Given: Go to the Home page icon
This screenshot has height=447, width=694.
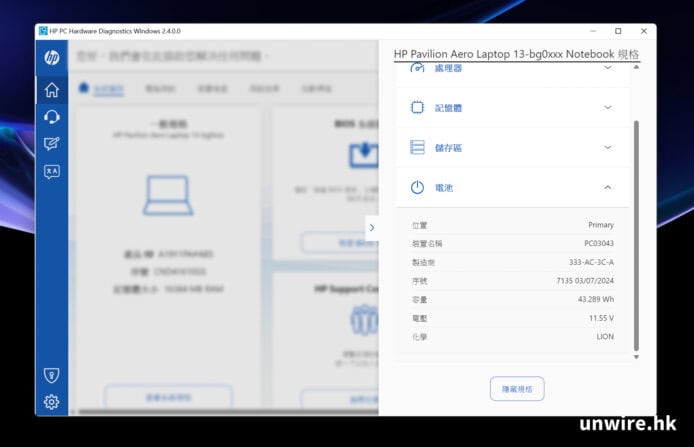Looking at the screenshot, I should pyautogui.click(x=51, y=90).
